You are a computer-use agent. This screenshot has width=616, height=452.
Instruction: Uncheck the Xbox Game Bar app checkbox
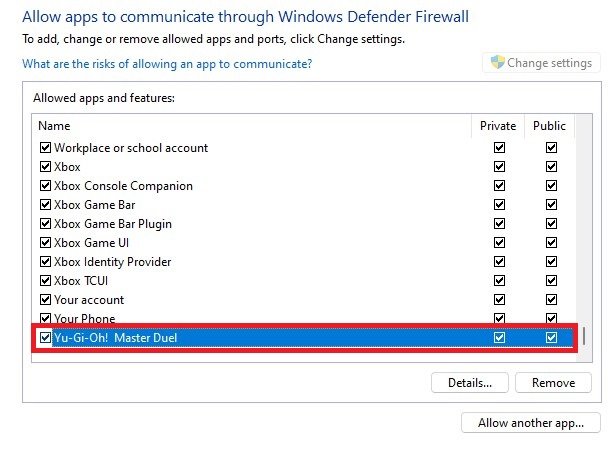coord(45,205)
